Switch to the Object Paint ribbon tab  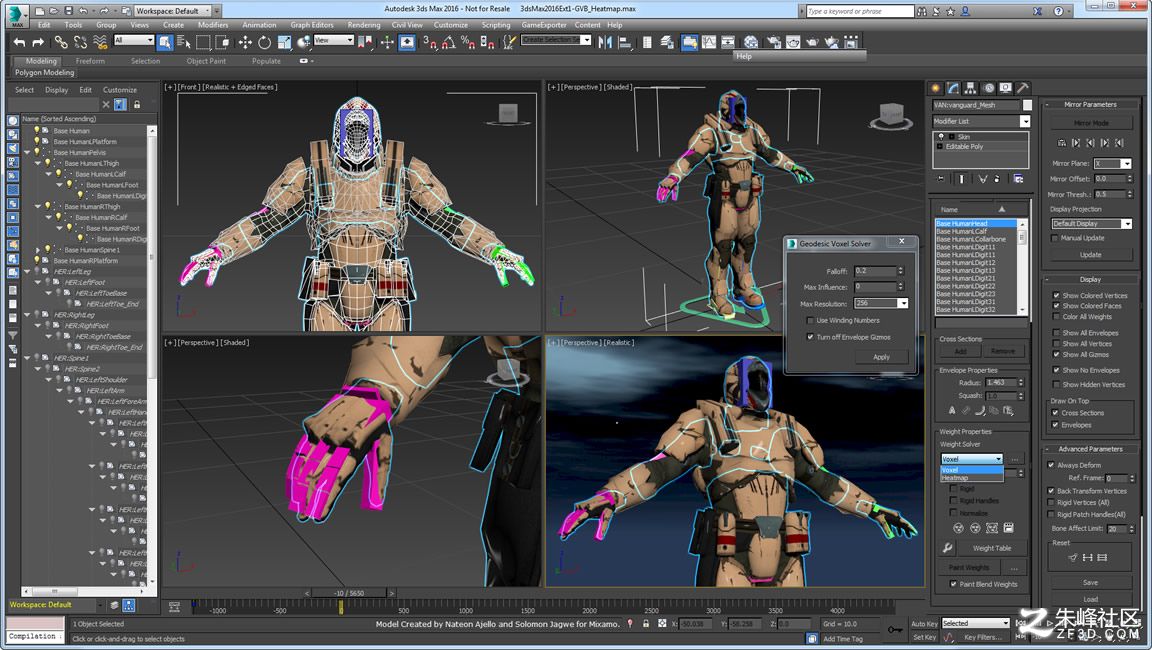pos(206,61)
